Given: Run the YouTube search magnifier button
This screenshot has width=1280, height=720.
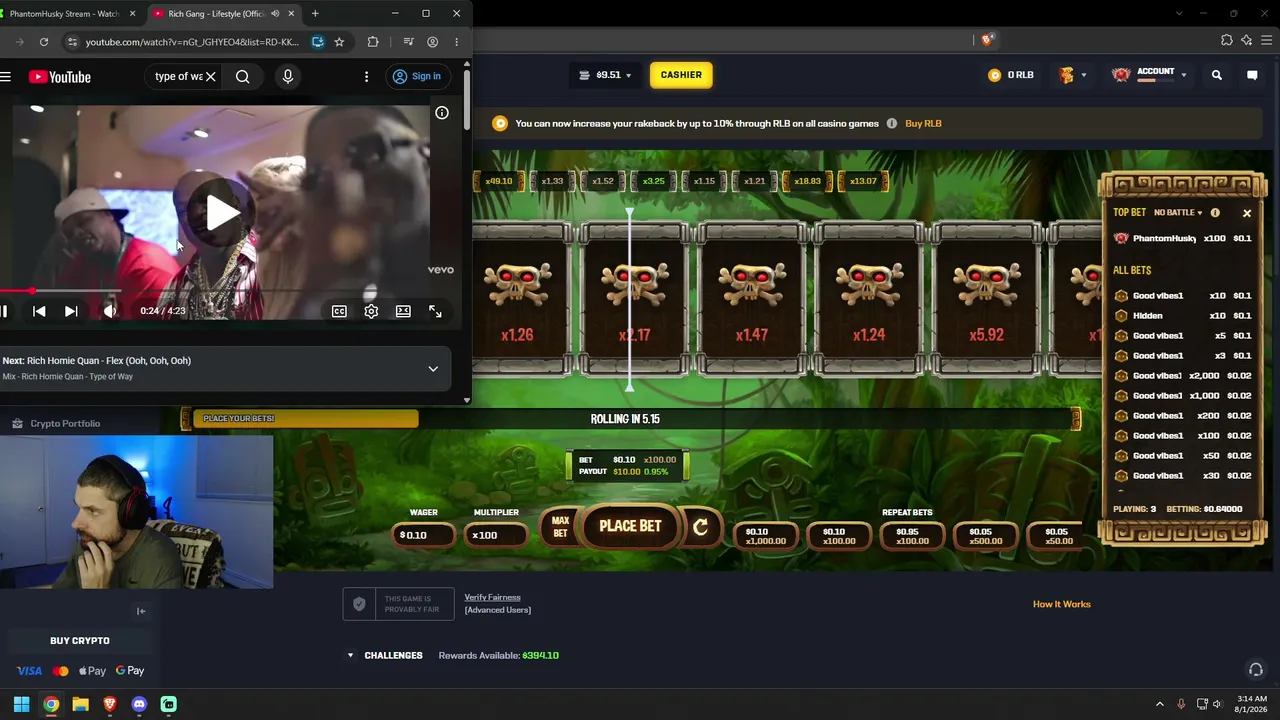Looking at the screenshot, I should (243, 77).
